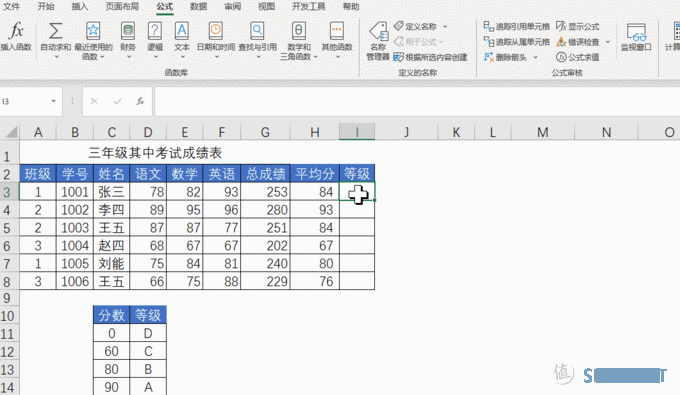Image resolution: width=680 pixels, height=395 pixels.
Task: Click Error Checking (错误检查)
Action: (x=578, y=42)
